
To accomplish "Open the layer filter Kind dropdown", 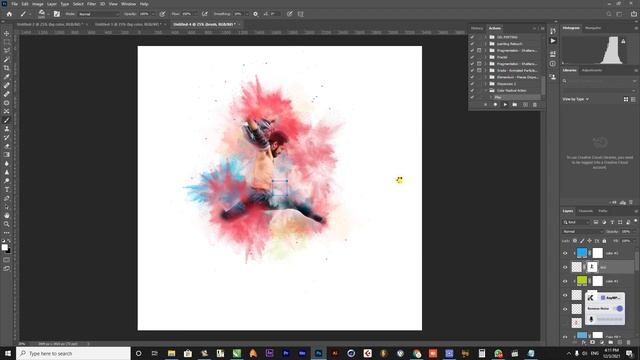I will pyautogui.click(x=576, y=222).
